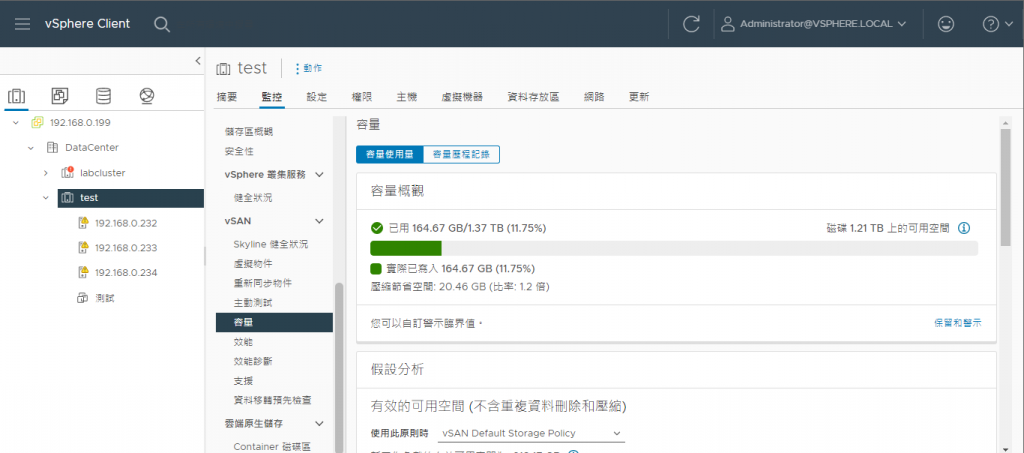Open 效能 under vSAN
This screenshot has height=453, width=1024.
click(x=243, y=342)
